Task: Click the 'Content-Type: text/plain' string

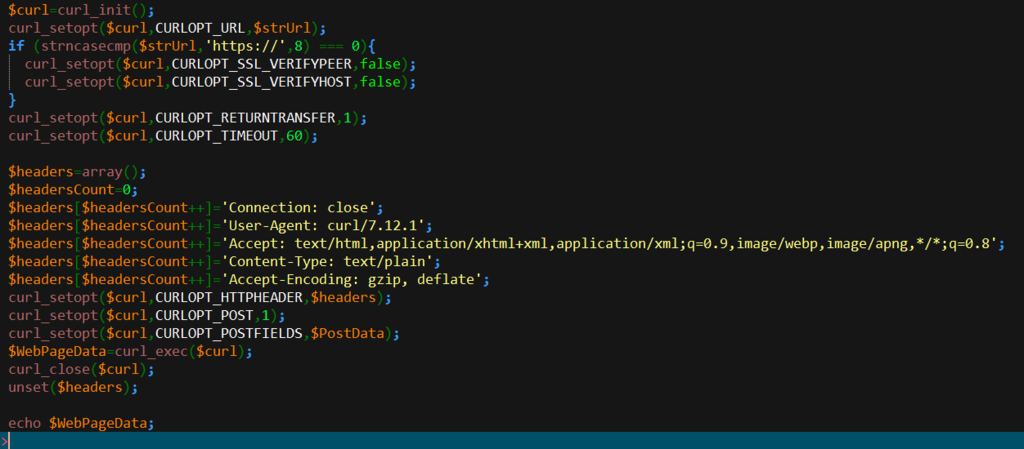Action: click(327, 262)
